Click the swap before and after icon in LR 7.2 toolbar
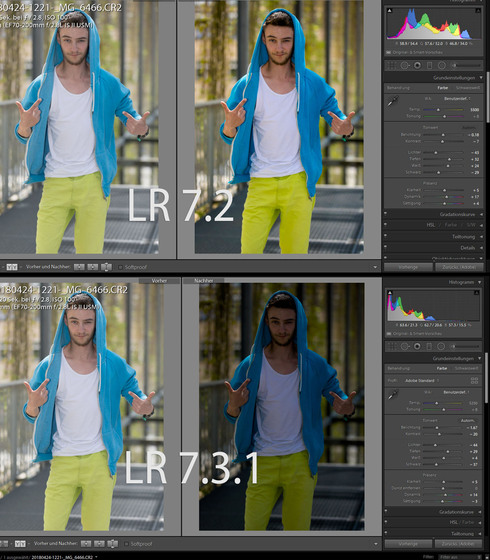This screenshot has height=560, width=490. click(106, 267)
